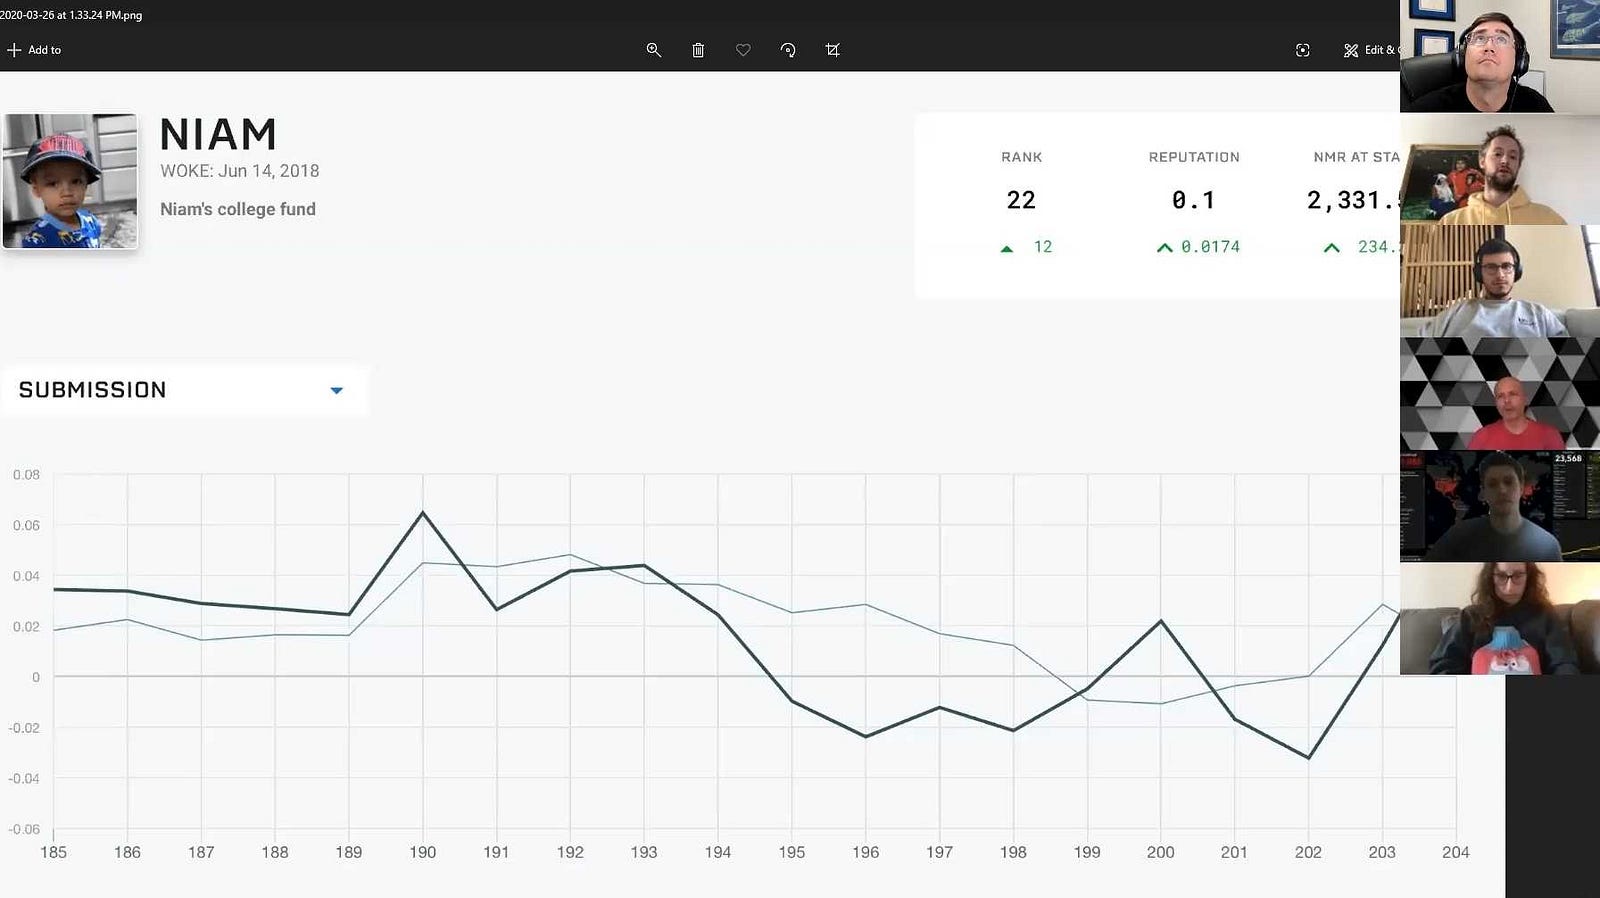The height and width of the screenshot is (898, 1600).
Task: Select the top video participant tile with headset
Action: pyautogui.click(x=1500, y=56)
